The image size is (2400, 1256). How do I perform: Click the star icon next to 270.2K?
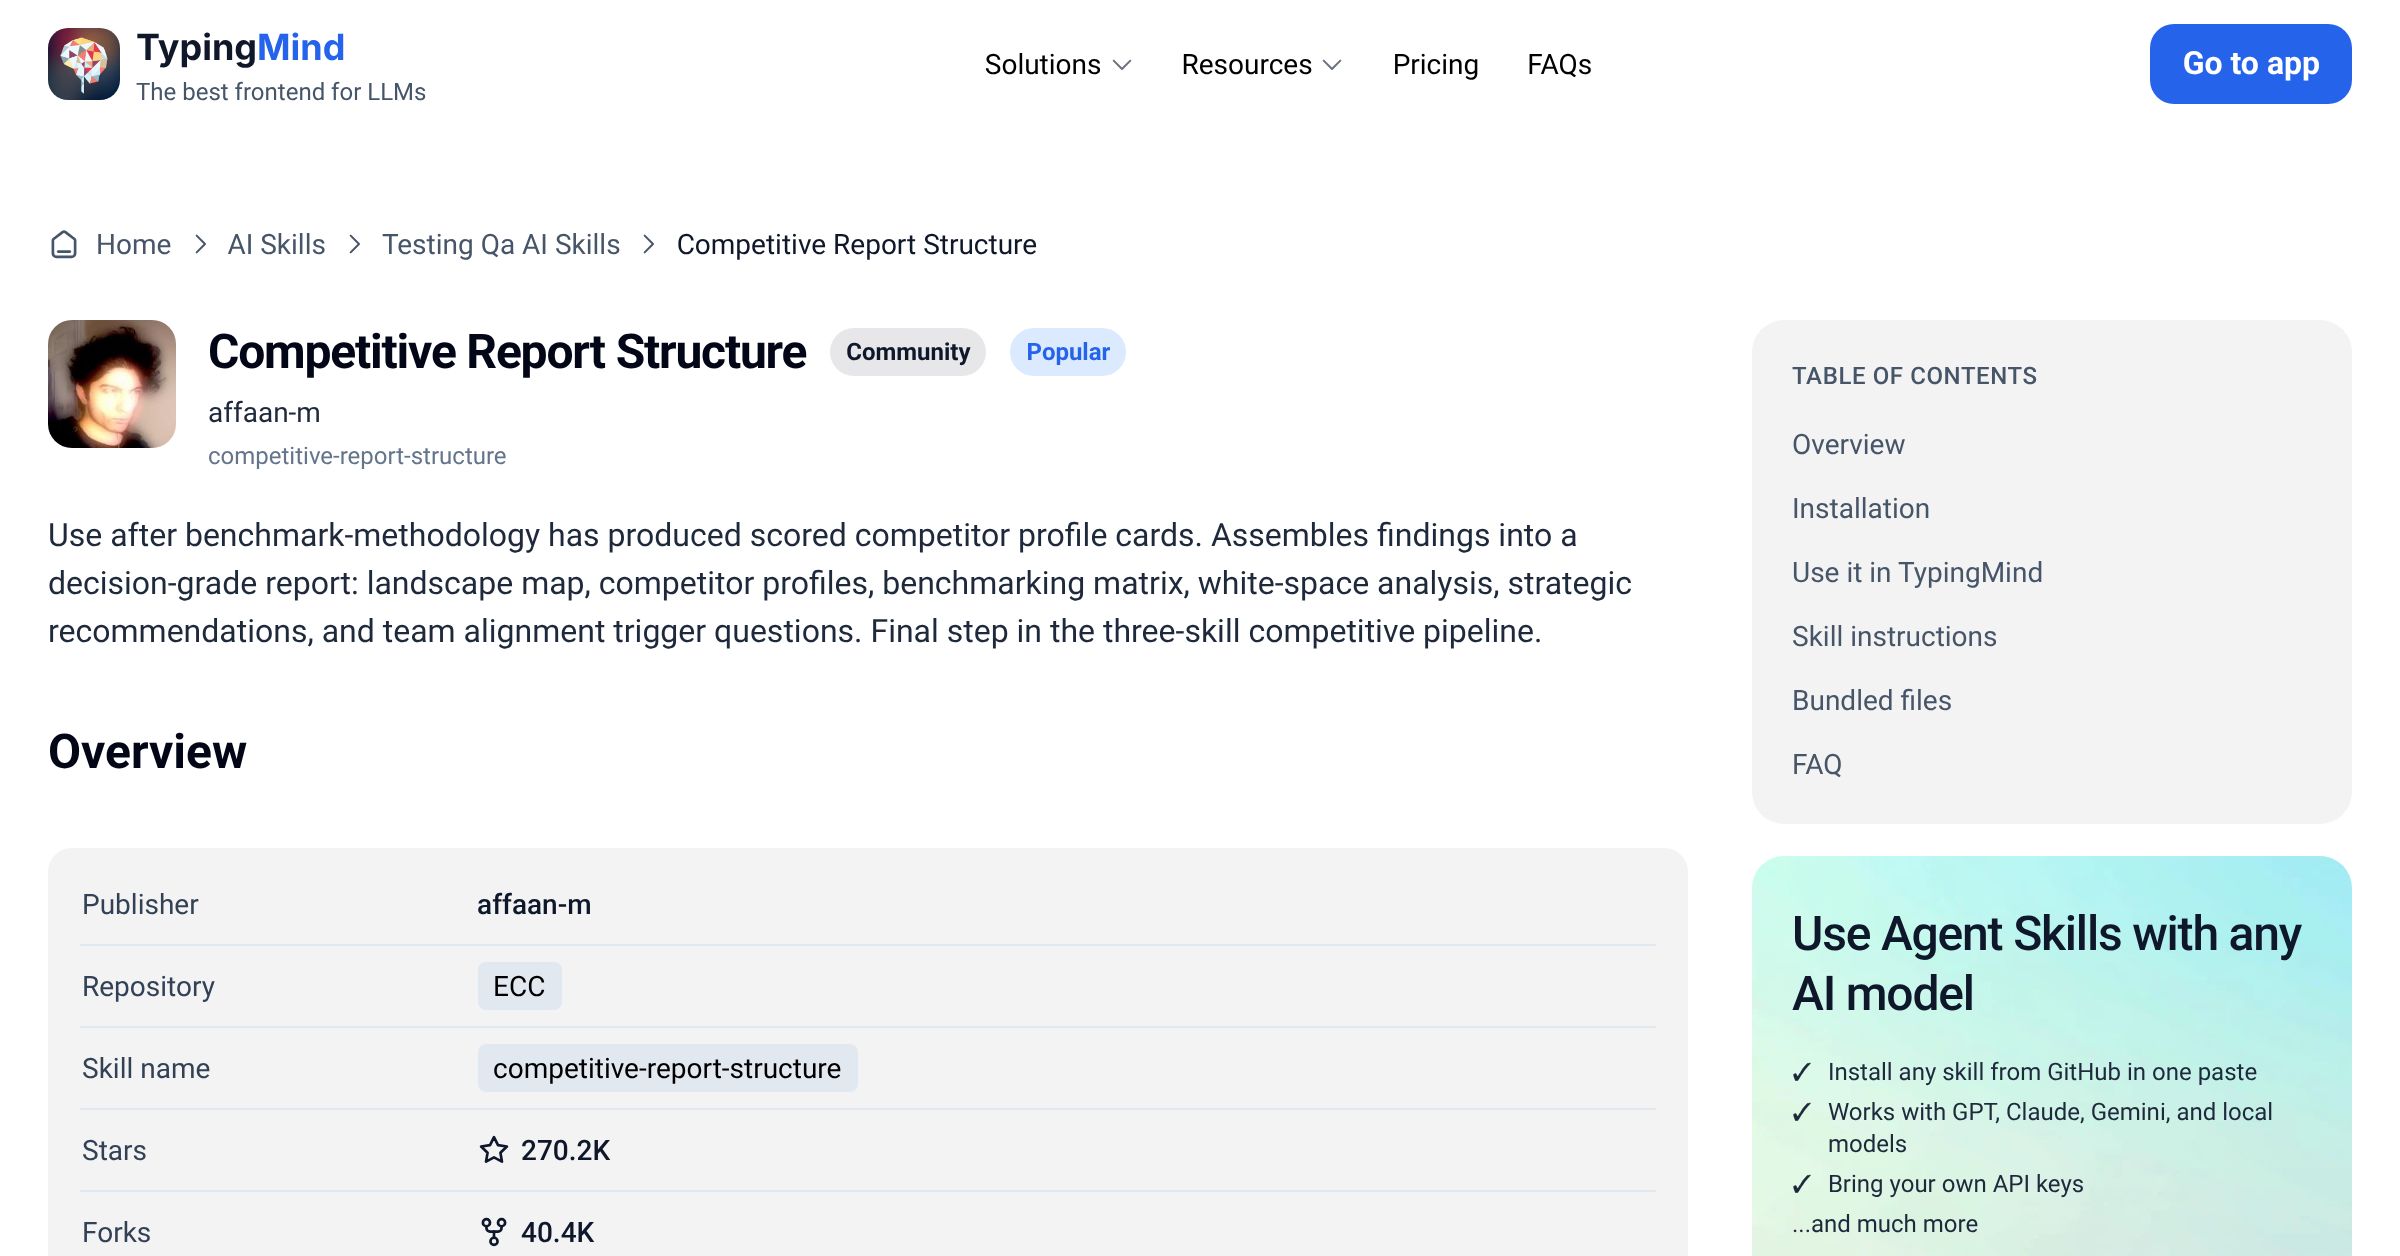tap(494, 1150)
